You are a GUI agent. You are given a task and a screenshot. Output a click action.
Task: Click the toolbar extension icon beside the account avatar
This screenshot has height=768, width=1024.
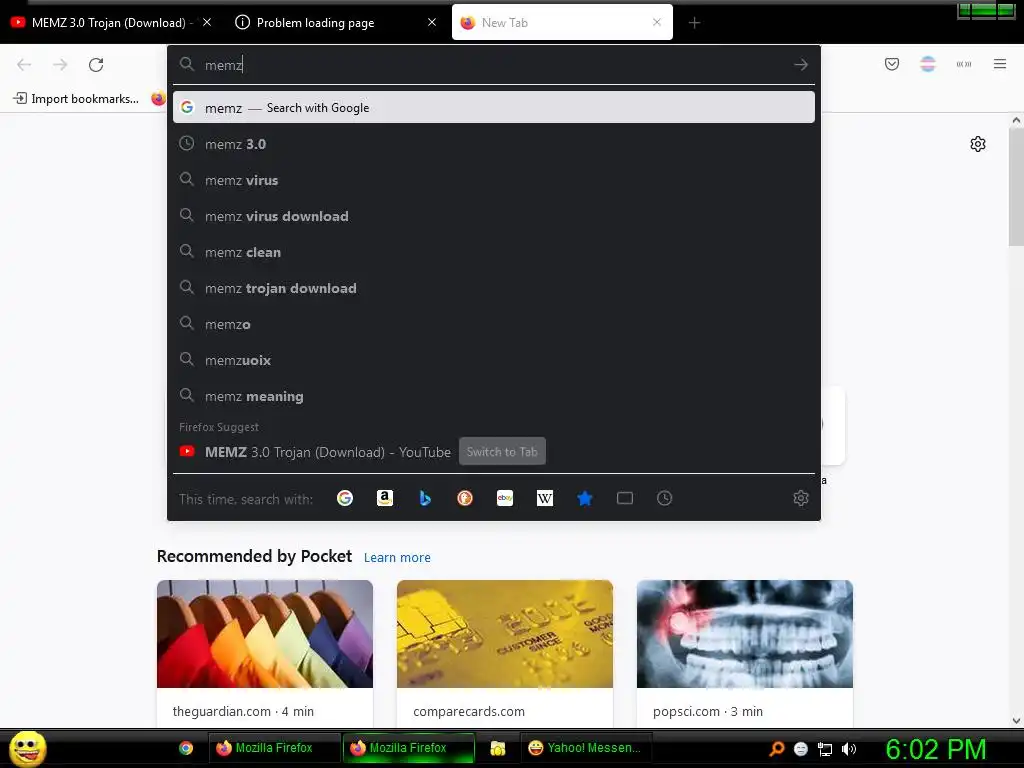tap(964, 64)
